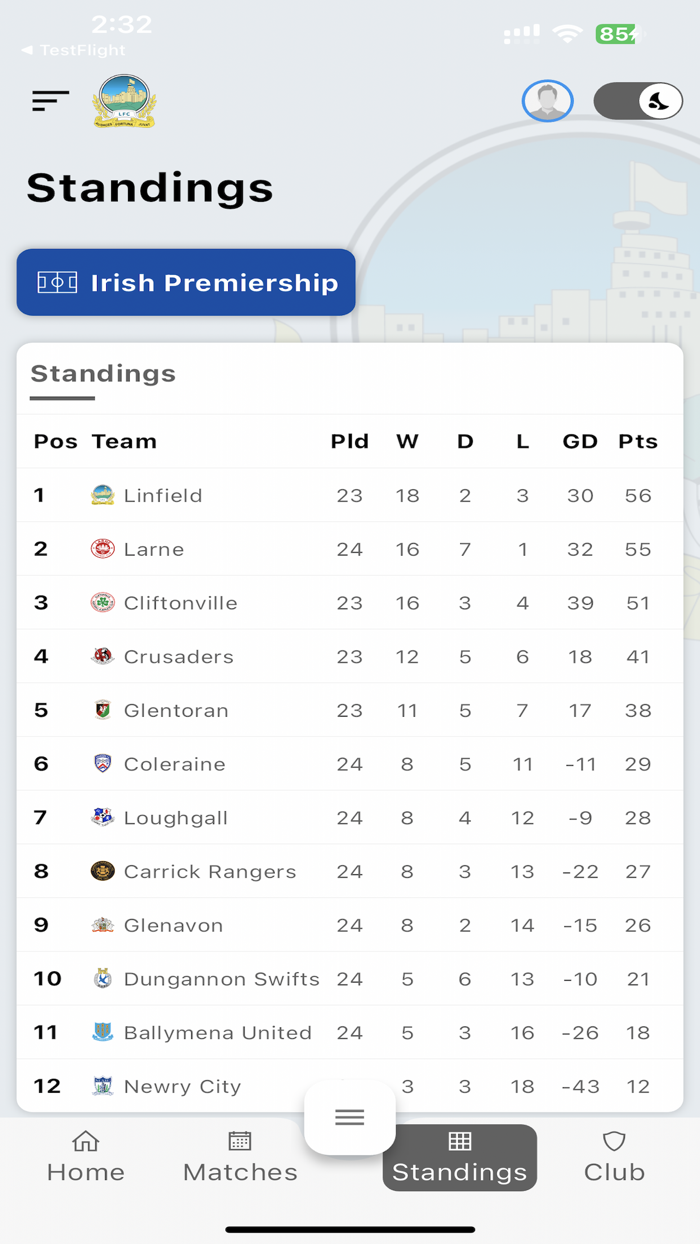The width and height of the screenshot is (700, 1244).
Task: Tap the Standings grid icon in navigation
Action: pos(459,1141)
